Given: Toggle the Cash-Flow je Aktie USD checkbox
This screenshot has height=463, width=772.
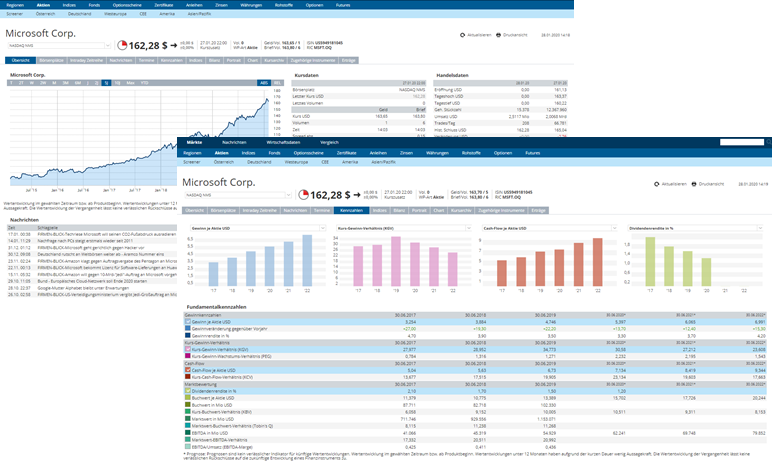Looking at the screenshot, I should tap(188, 370).
